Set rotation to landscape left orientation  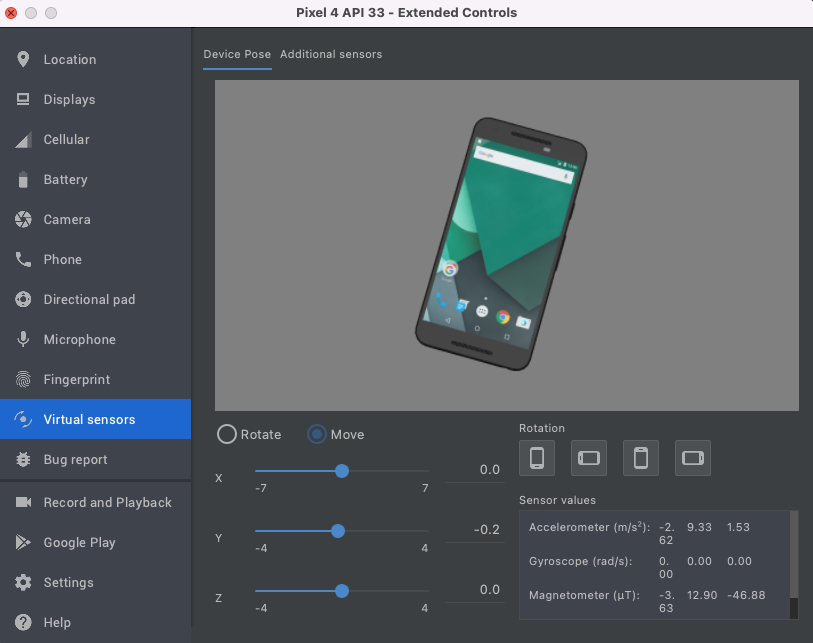(588, 458)
